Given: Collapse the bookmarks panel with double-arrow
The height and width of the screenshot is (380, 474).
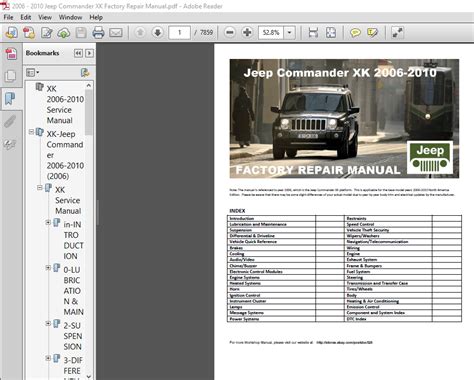Looking at the screenshot, I should [78, 53].
